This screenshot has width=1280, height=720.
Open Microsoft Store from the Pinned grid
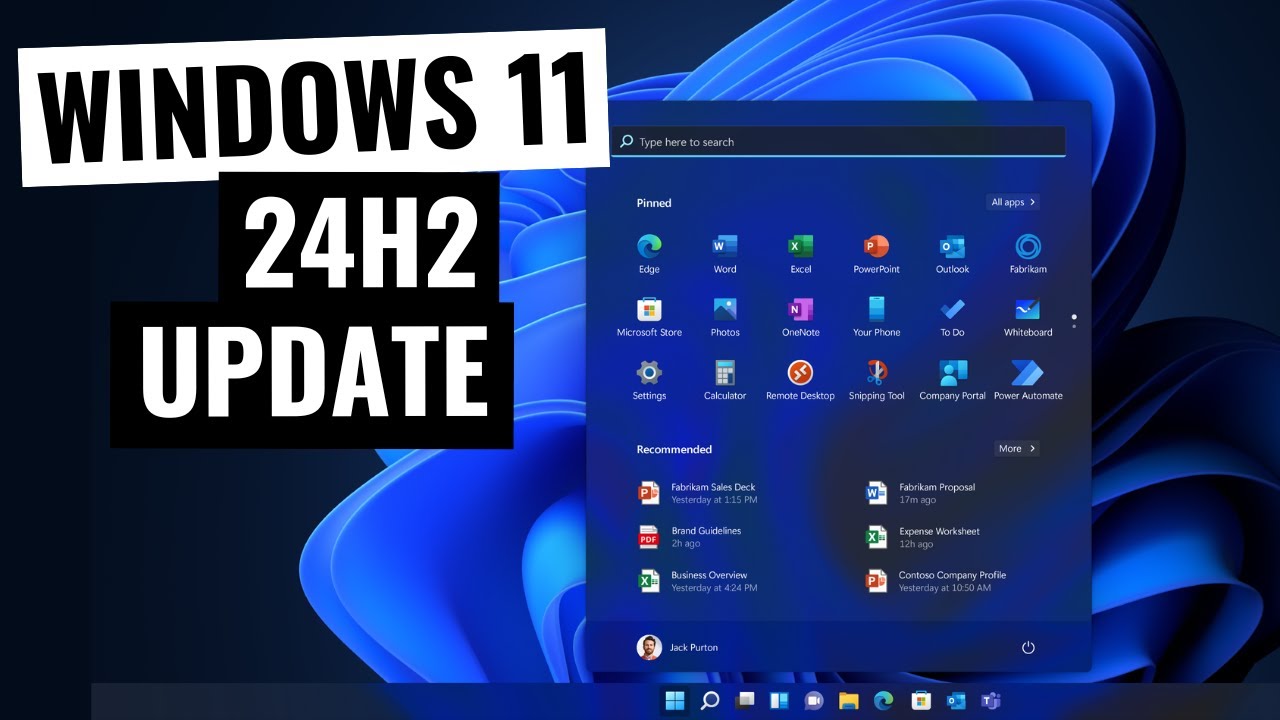(649, 316)
